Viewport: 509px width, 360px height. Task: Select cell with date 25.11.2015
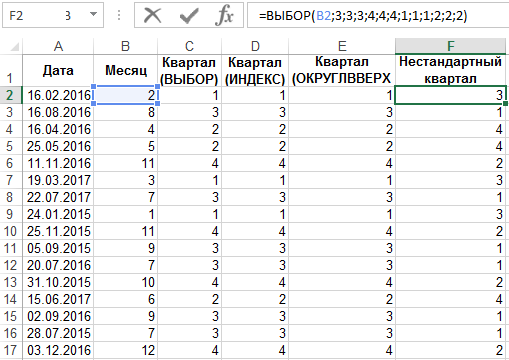[x=58, y=231]
